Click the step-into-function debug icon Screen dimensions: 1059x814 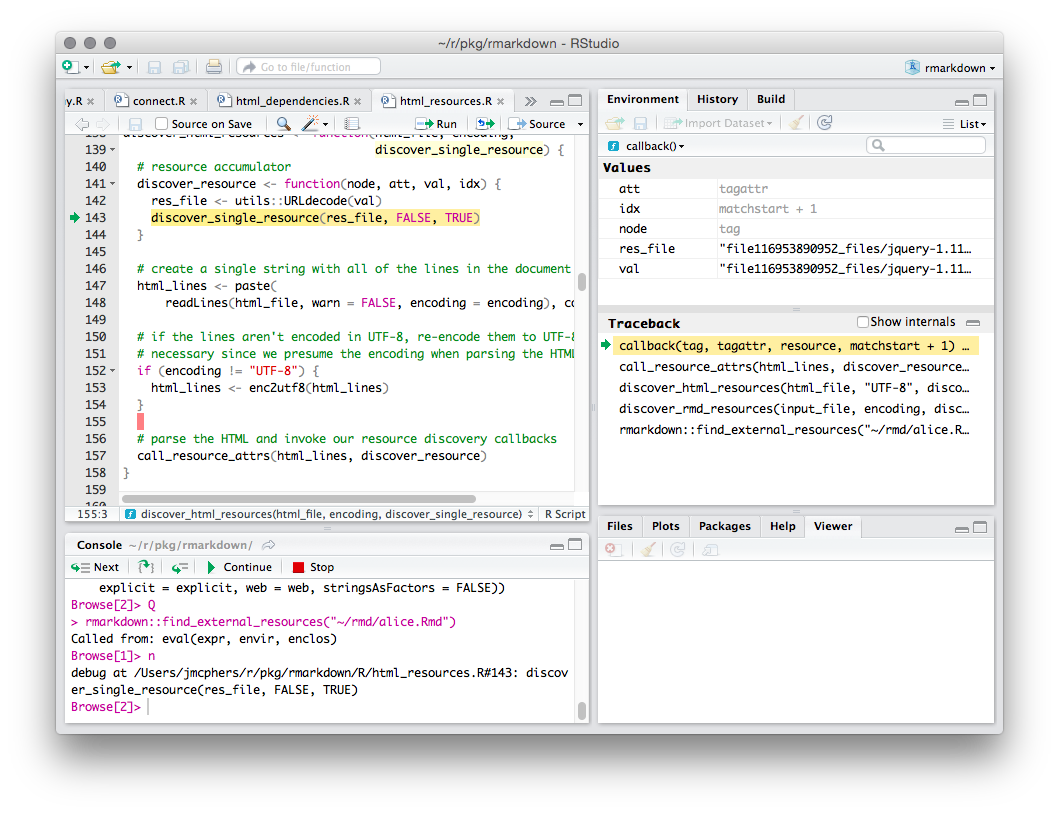[x=144, y=567]
